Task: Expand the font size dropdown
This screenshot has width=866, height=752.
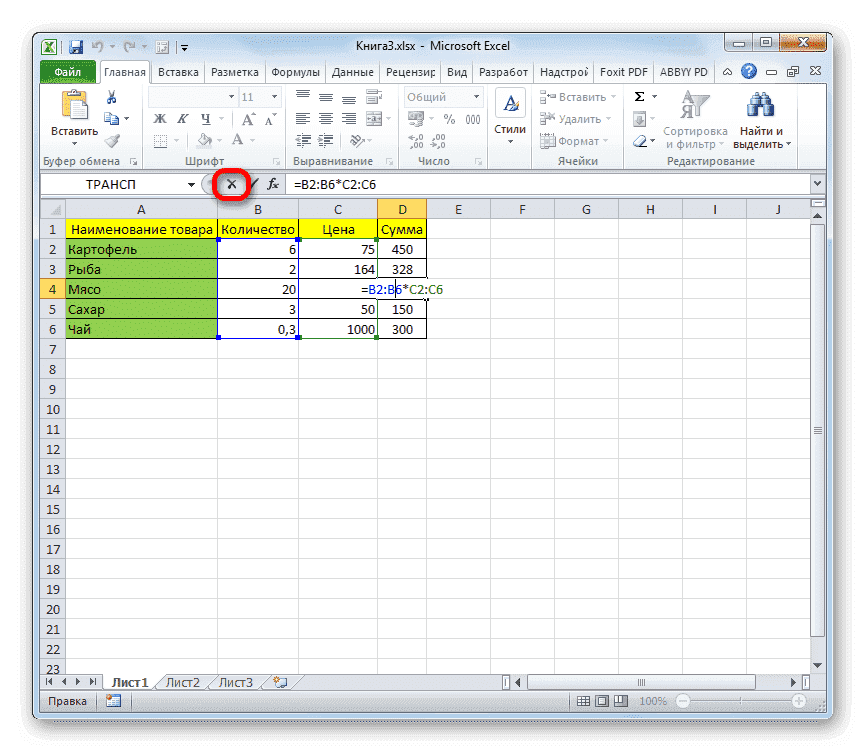Action: [272, 95]
